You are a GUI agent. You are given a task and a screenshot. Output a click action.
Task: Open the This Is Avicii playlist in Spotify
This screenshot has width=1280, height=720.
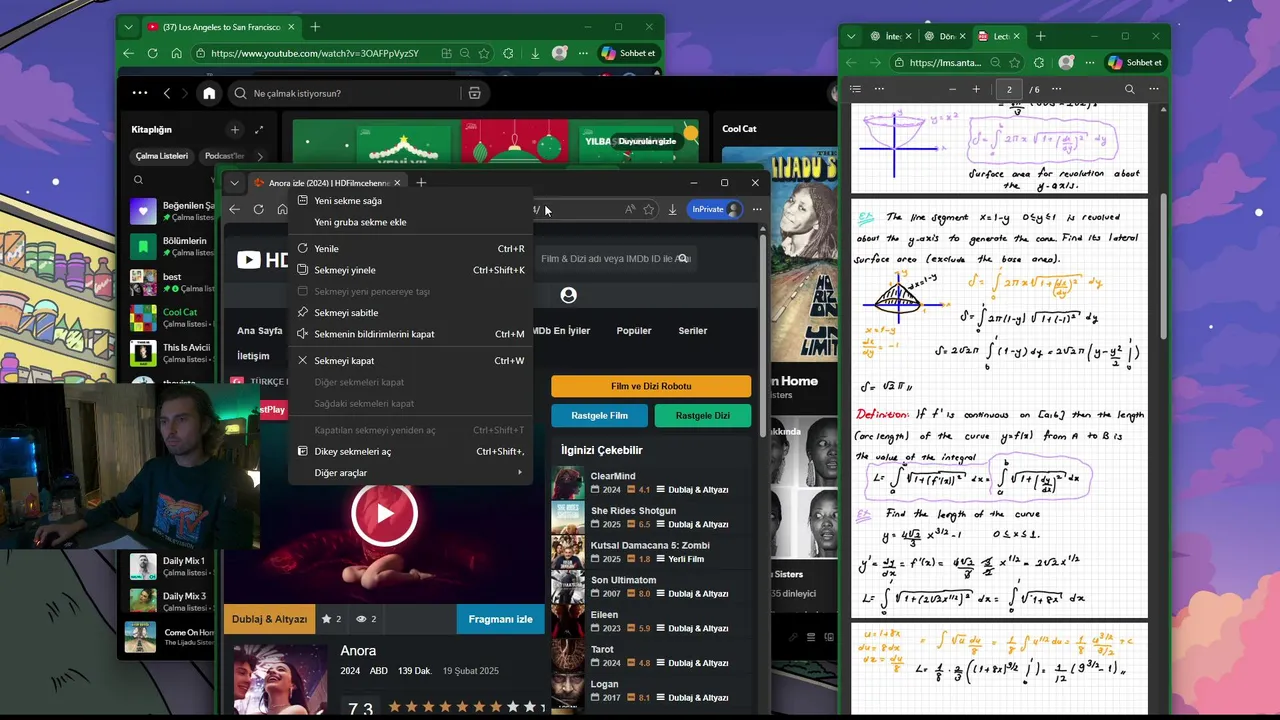click(173, 353)
